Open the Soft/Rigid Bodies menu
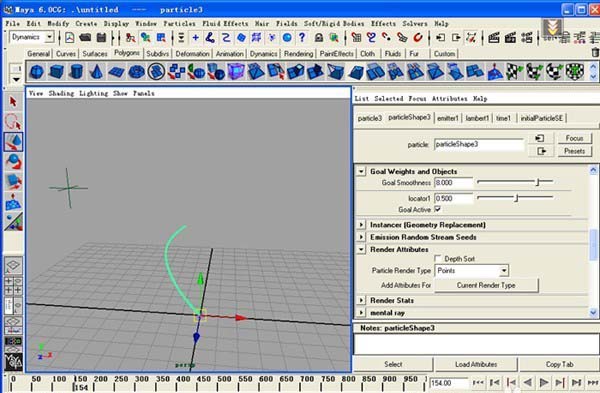Image resolution: width=600 pixels, height=393 pixels. click(334, 24)
